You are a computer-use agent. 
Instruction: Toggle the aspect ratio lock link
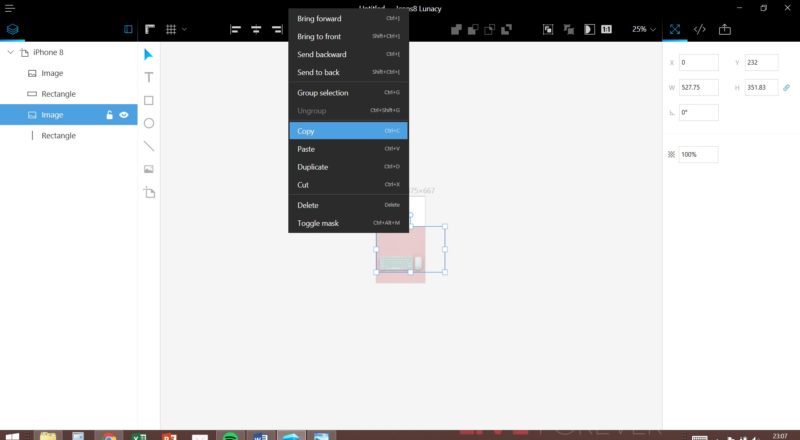pos(786,88)
